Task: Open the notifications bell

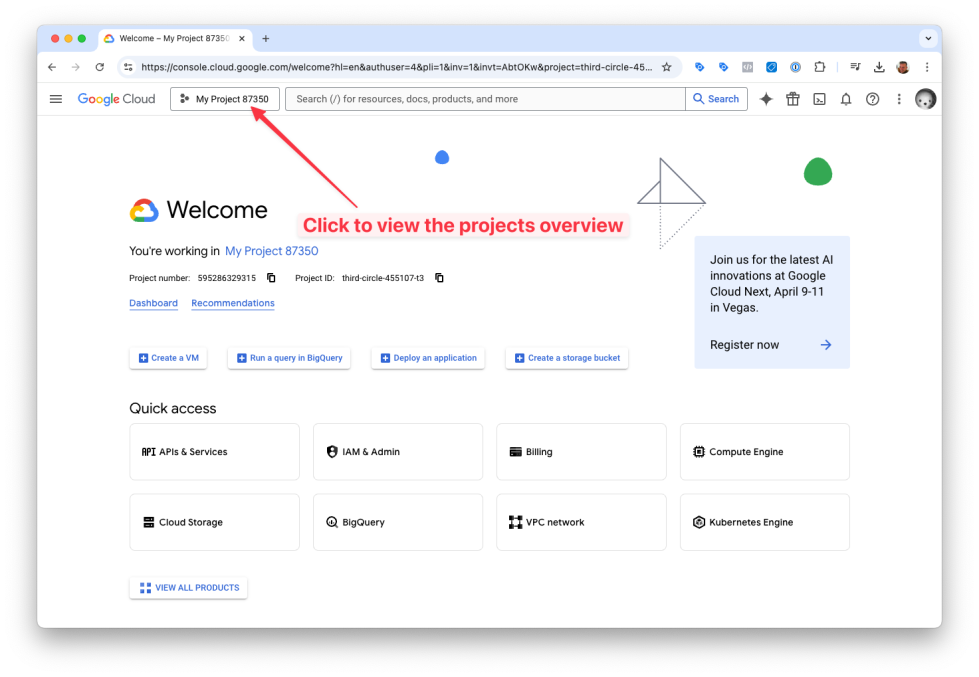Action: point(846,99)
